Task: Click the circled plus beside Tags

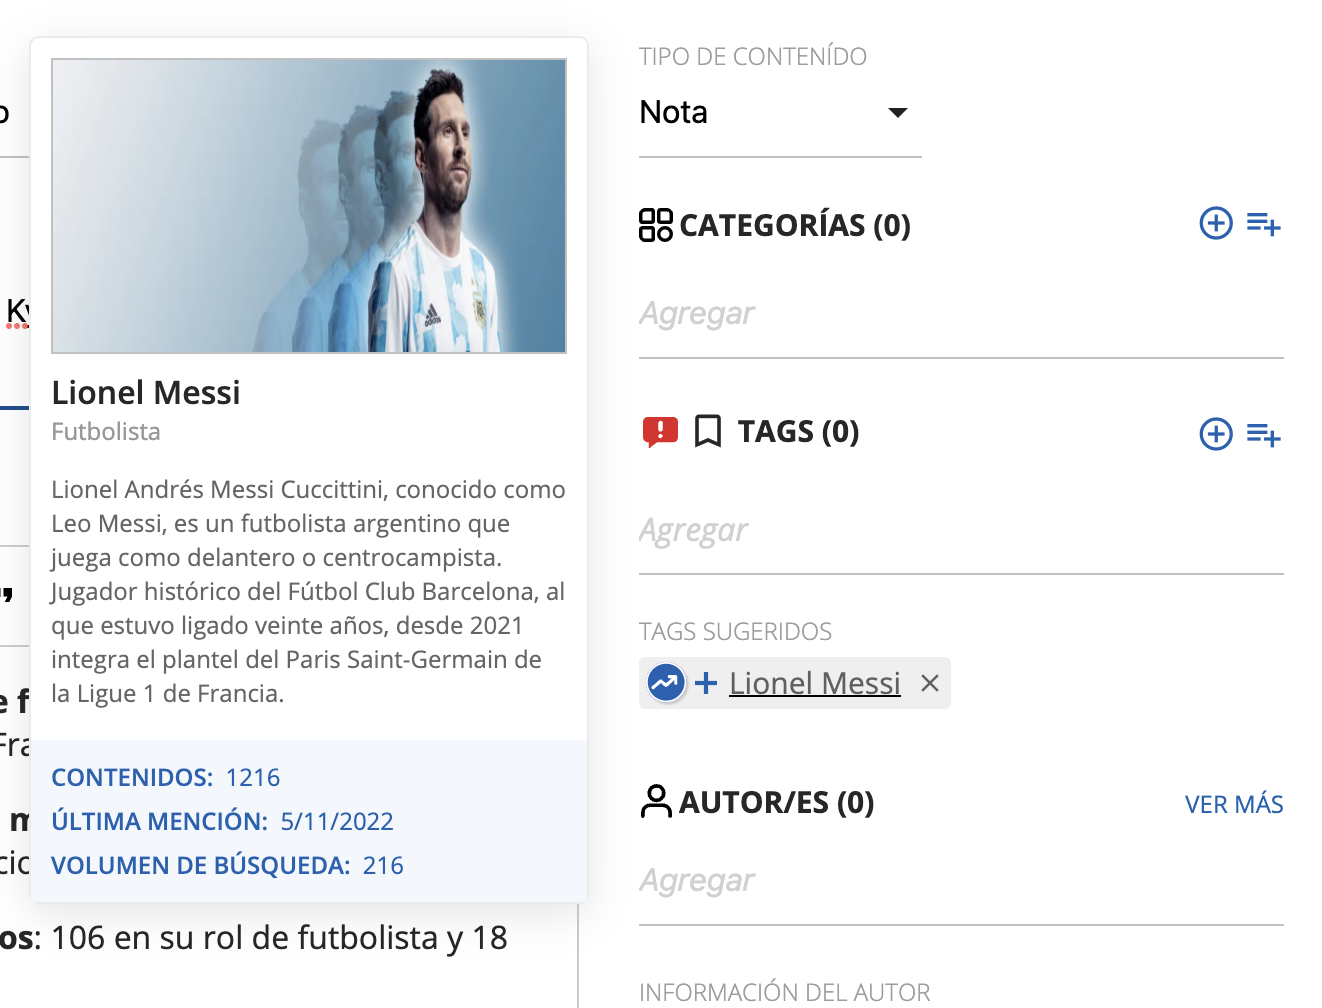Action: [x=1215, y=434]
